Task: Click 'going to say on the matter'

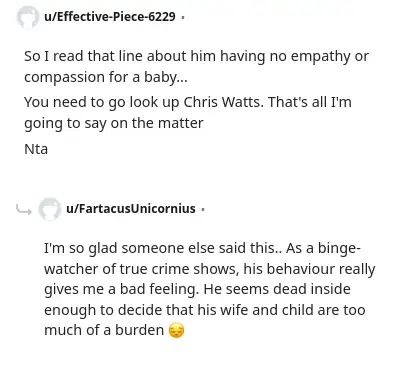Action: 114,123
